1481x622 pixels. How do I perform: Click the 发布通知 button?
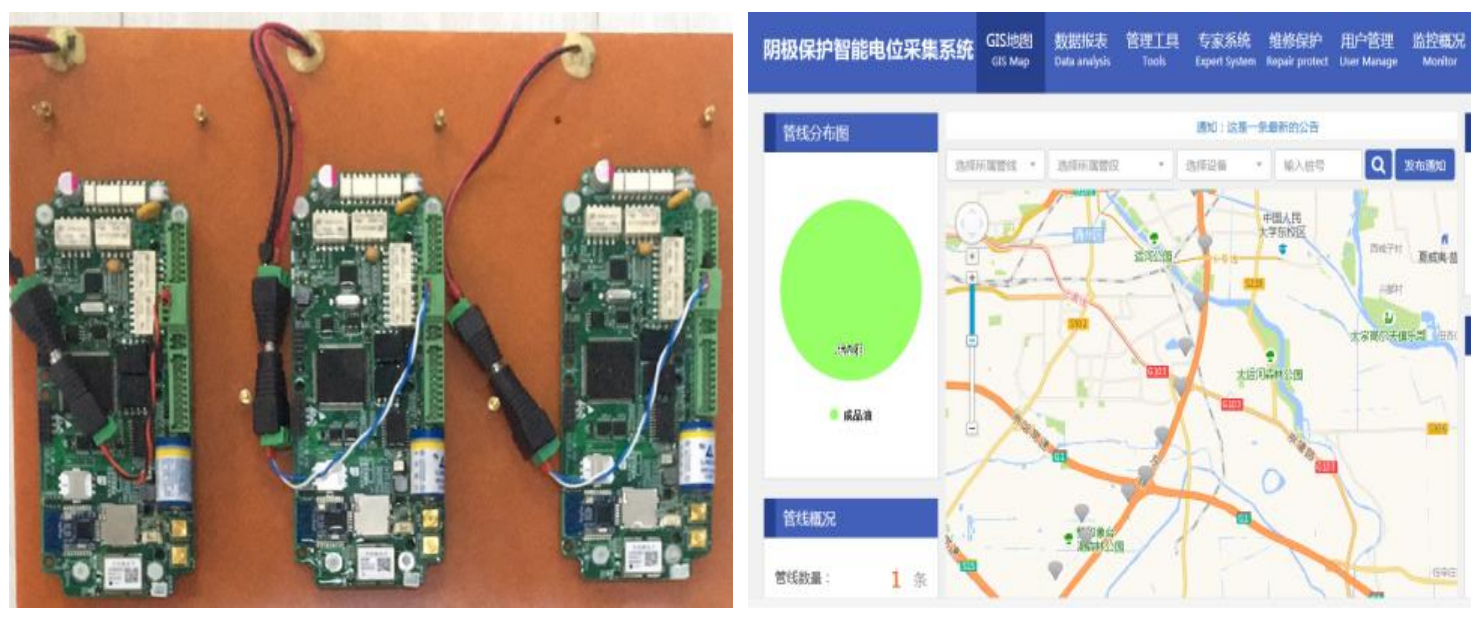(1424, 166)
